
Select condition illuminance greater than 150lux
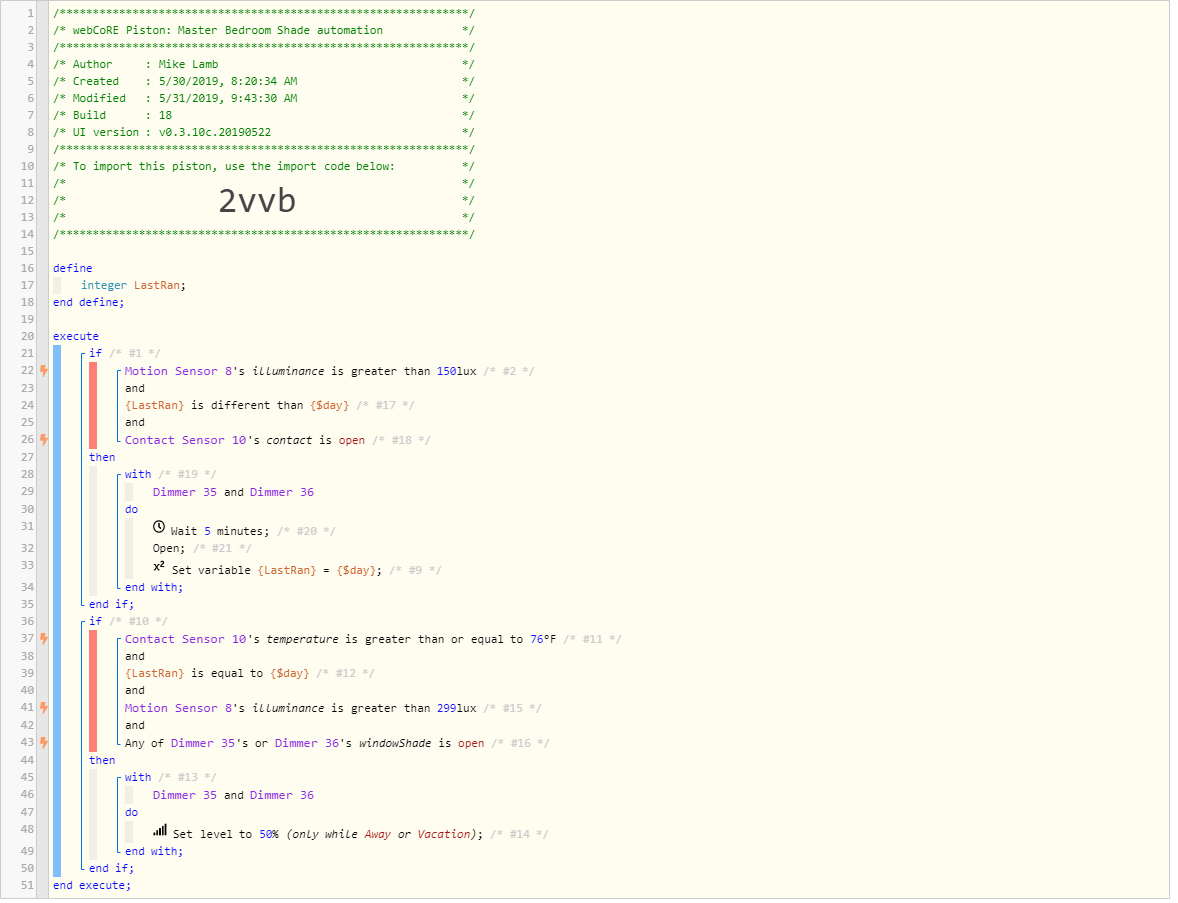(301, 373)
